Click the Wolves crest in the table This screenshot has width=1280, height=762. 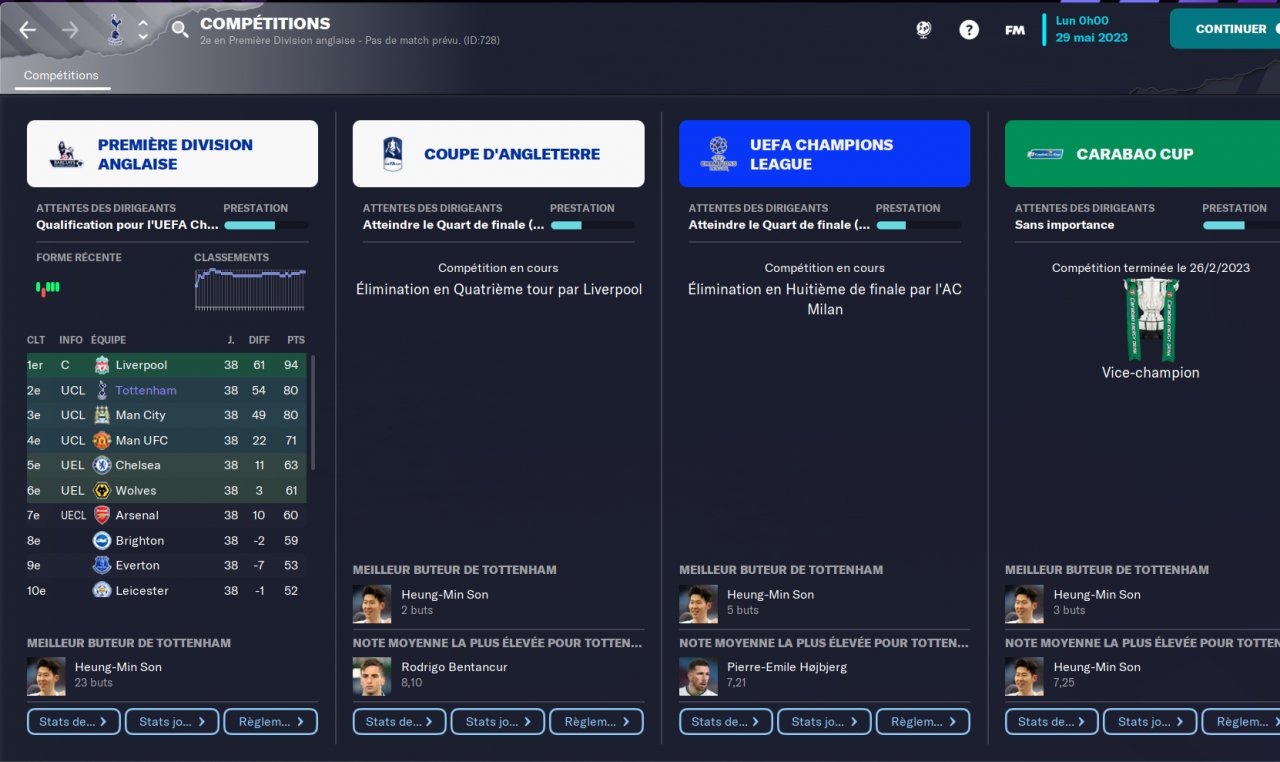point(102,490)
